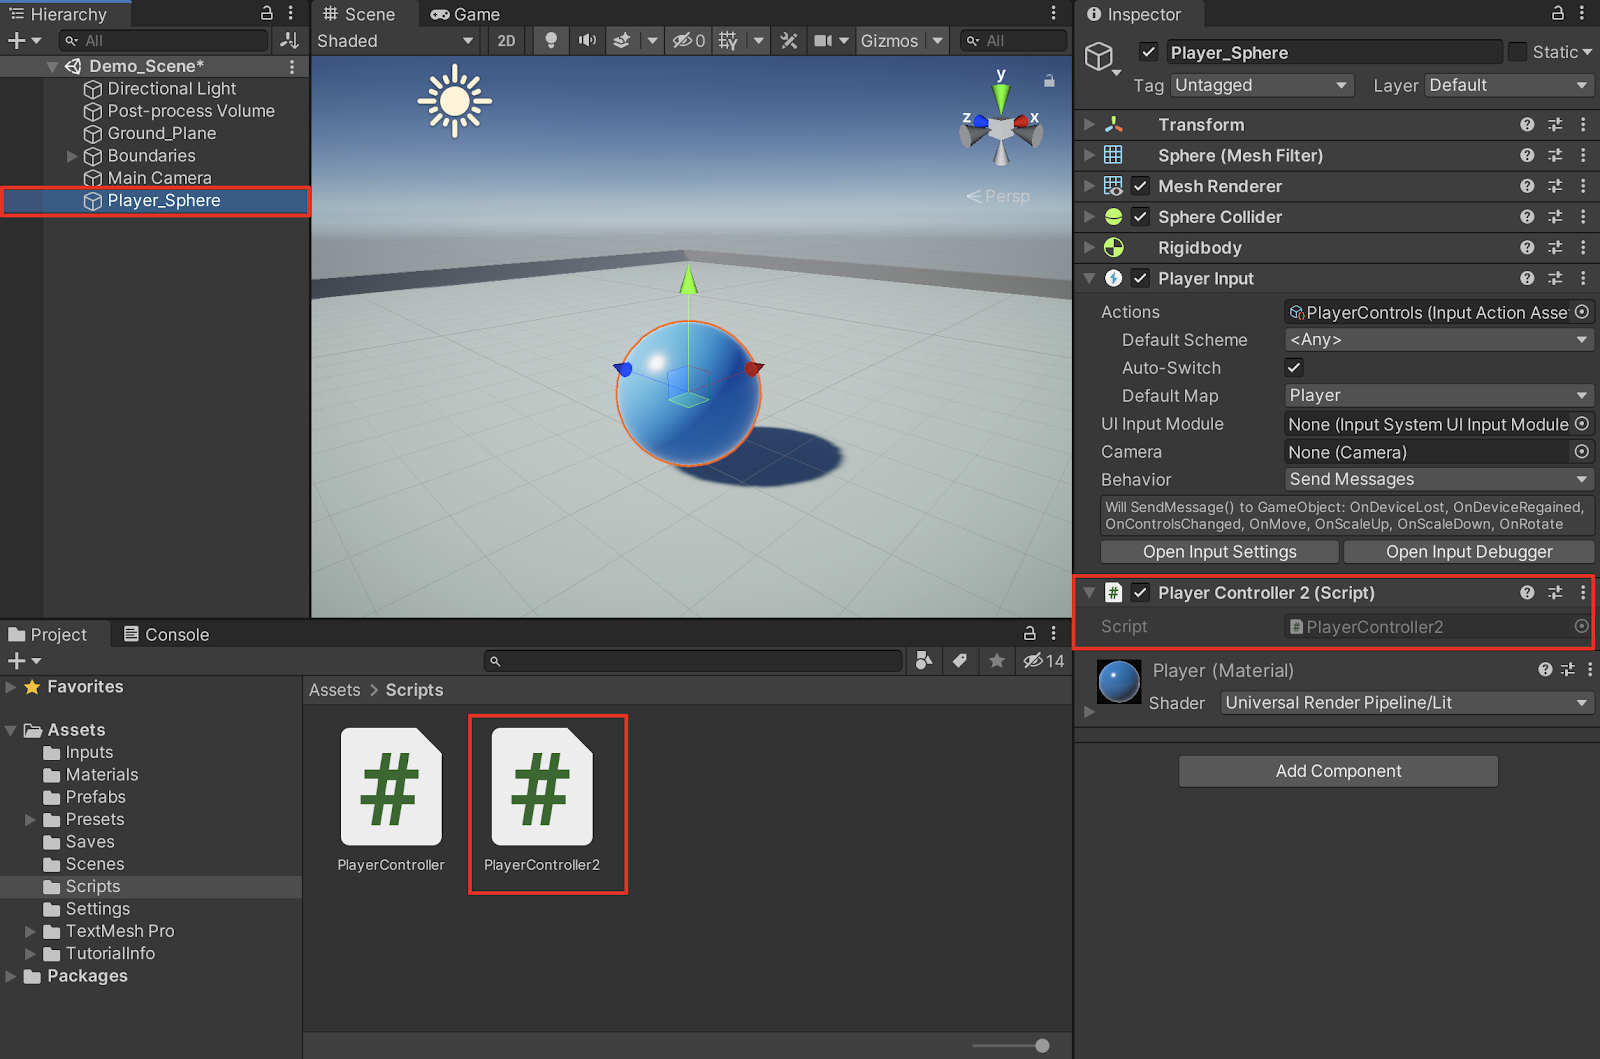Toggle the Static checkbox

(1517, 52)
